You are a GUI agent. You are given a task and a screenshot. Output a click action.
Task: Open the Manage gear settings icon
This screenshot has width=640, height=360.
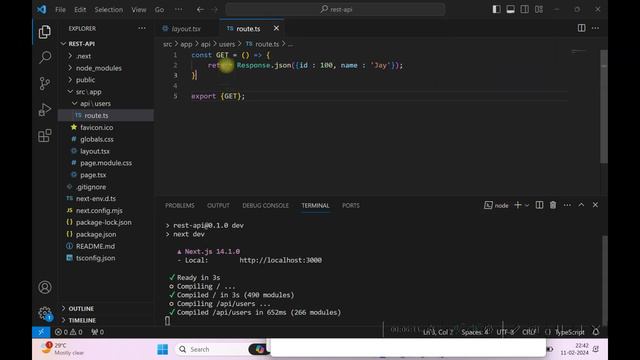(x=45, y=313)
